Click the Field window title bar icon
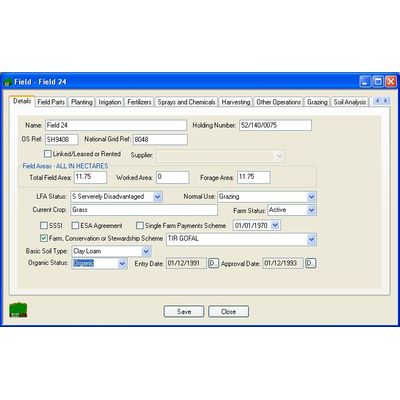 [x=8, y=82]
